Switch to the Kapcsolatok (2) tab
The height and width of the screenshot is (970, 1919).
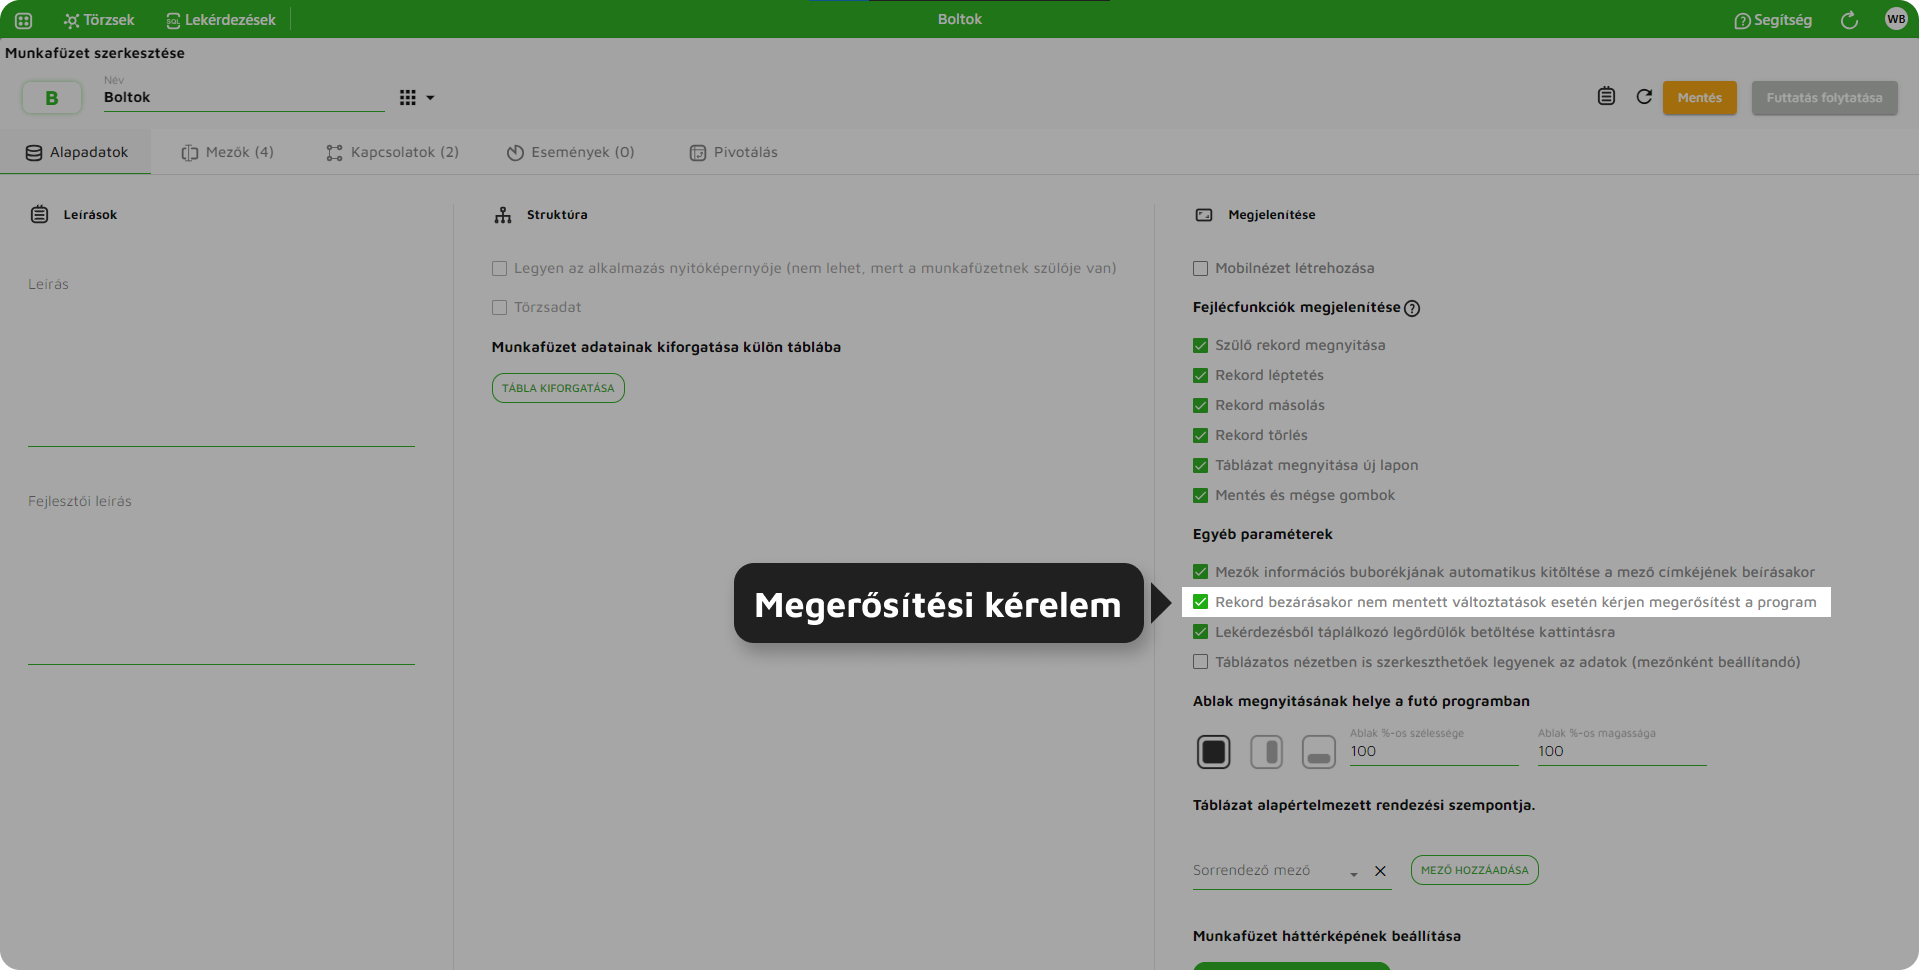pyautogui.click(x=392, y=152)
